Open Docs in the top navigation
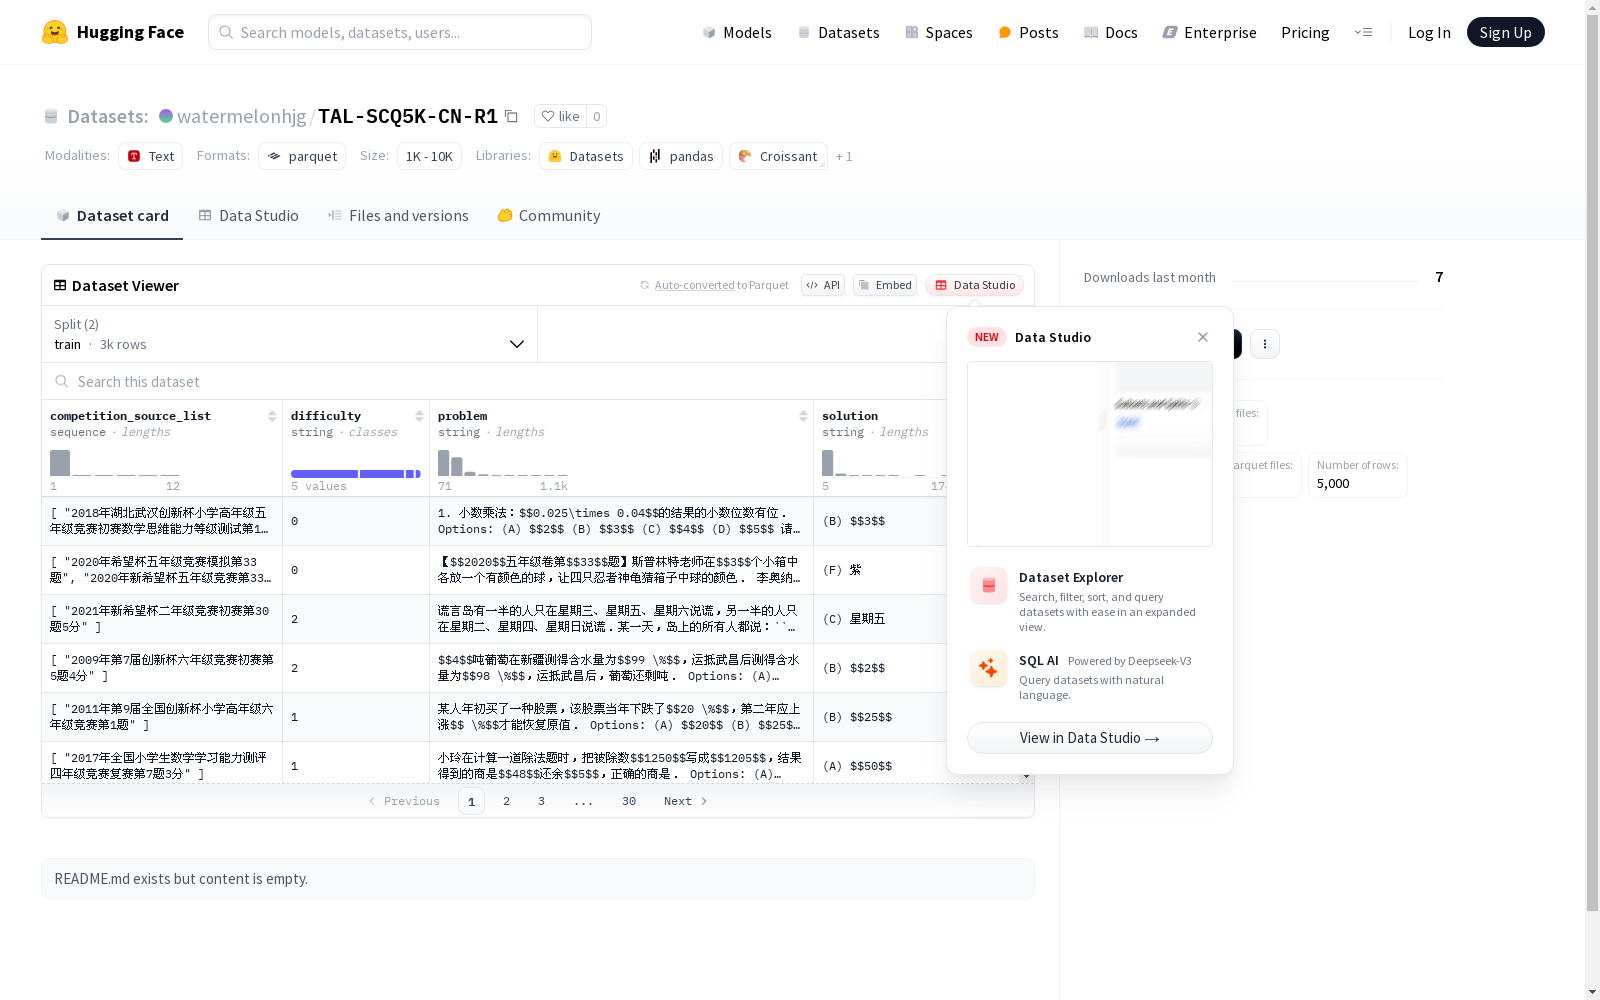The width and height of the screenshot is (1600, 1000). (x=1111, y=32)
